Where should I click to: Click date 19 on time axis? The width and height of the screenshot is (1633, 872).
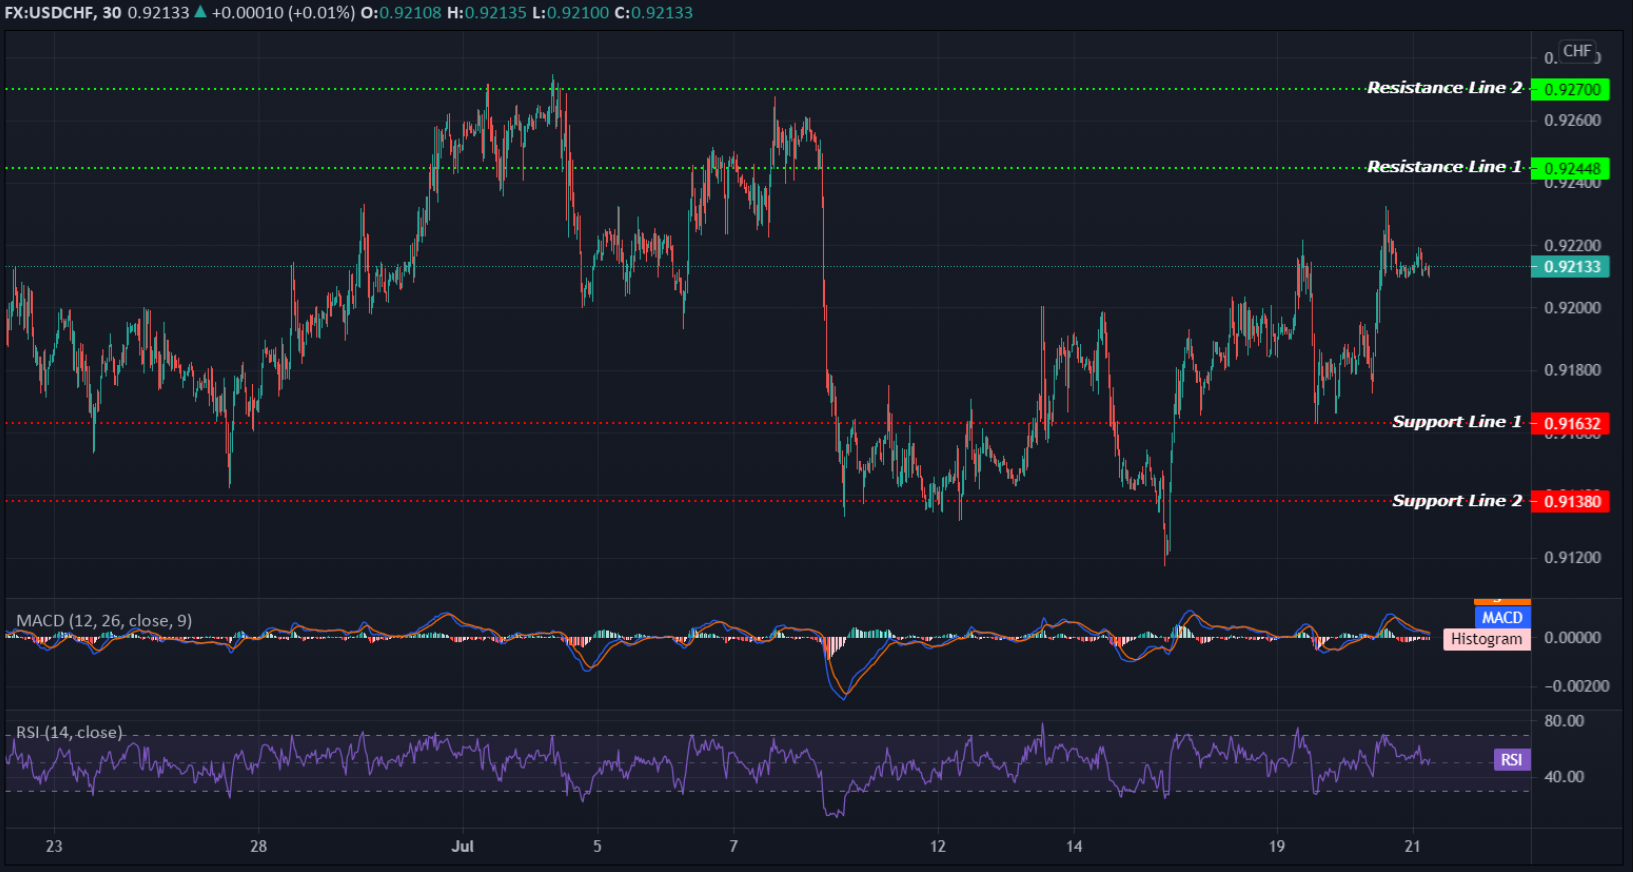(1277, 847)
